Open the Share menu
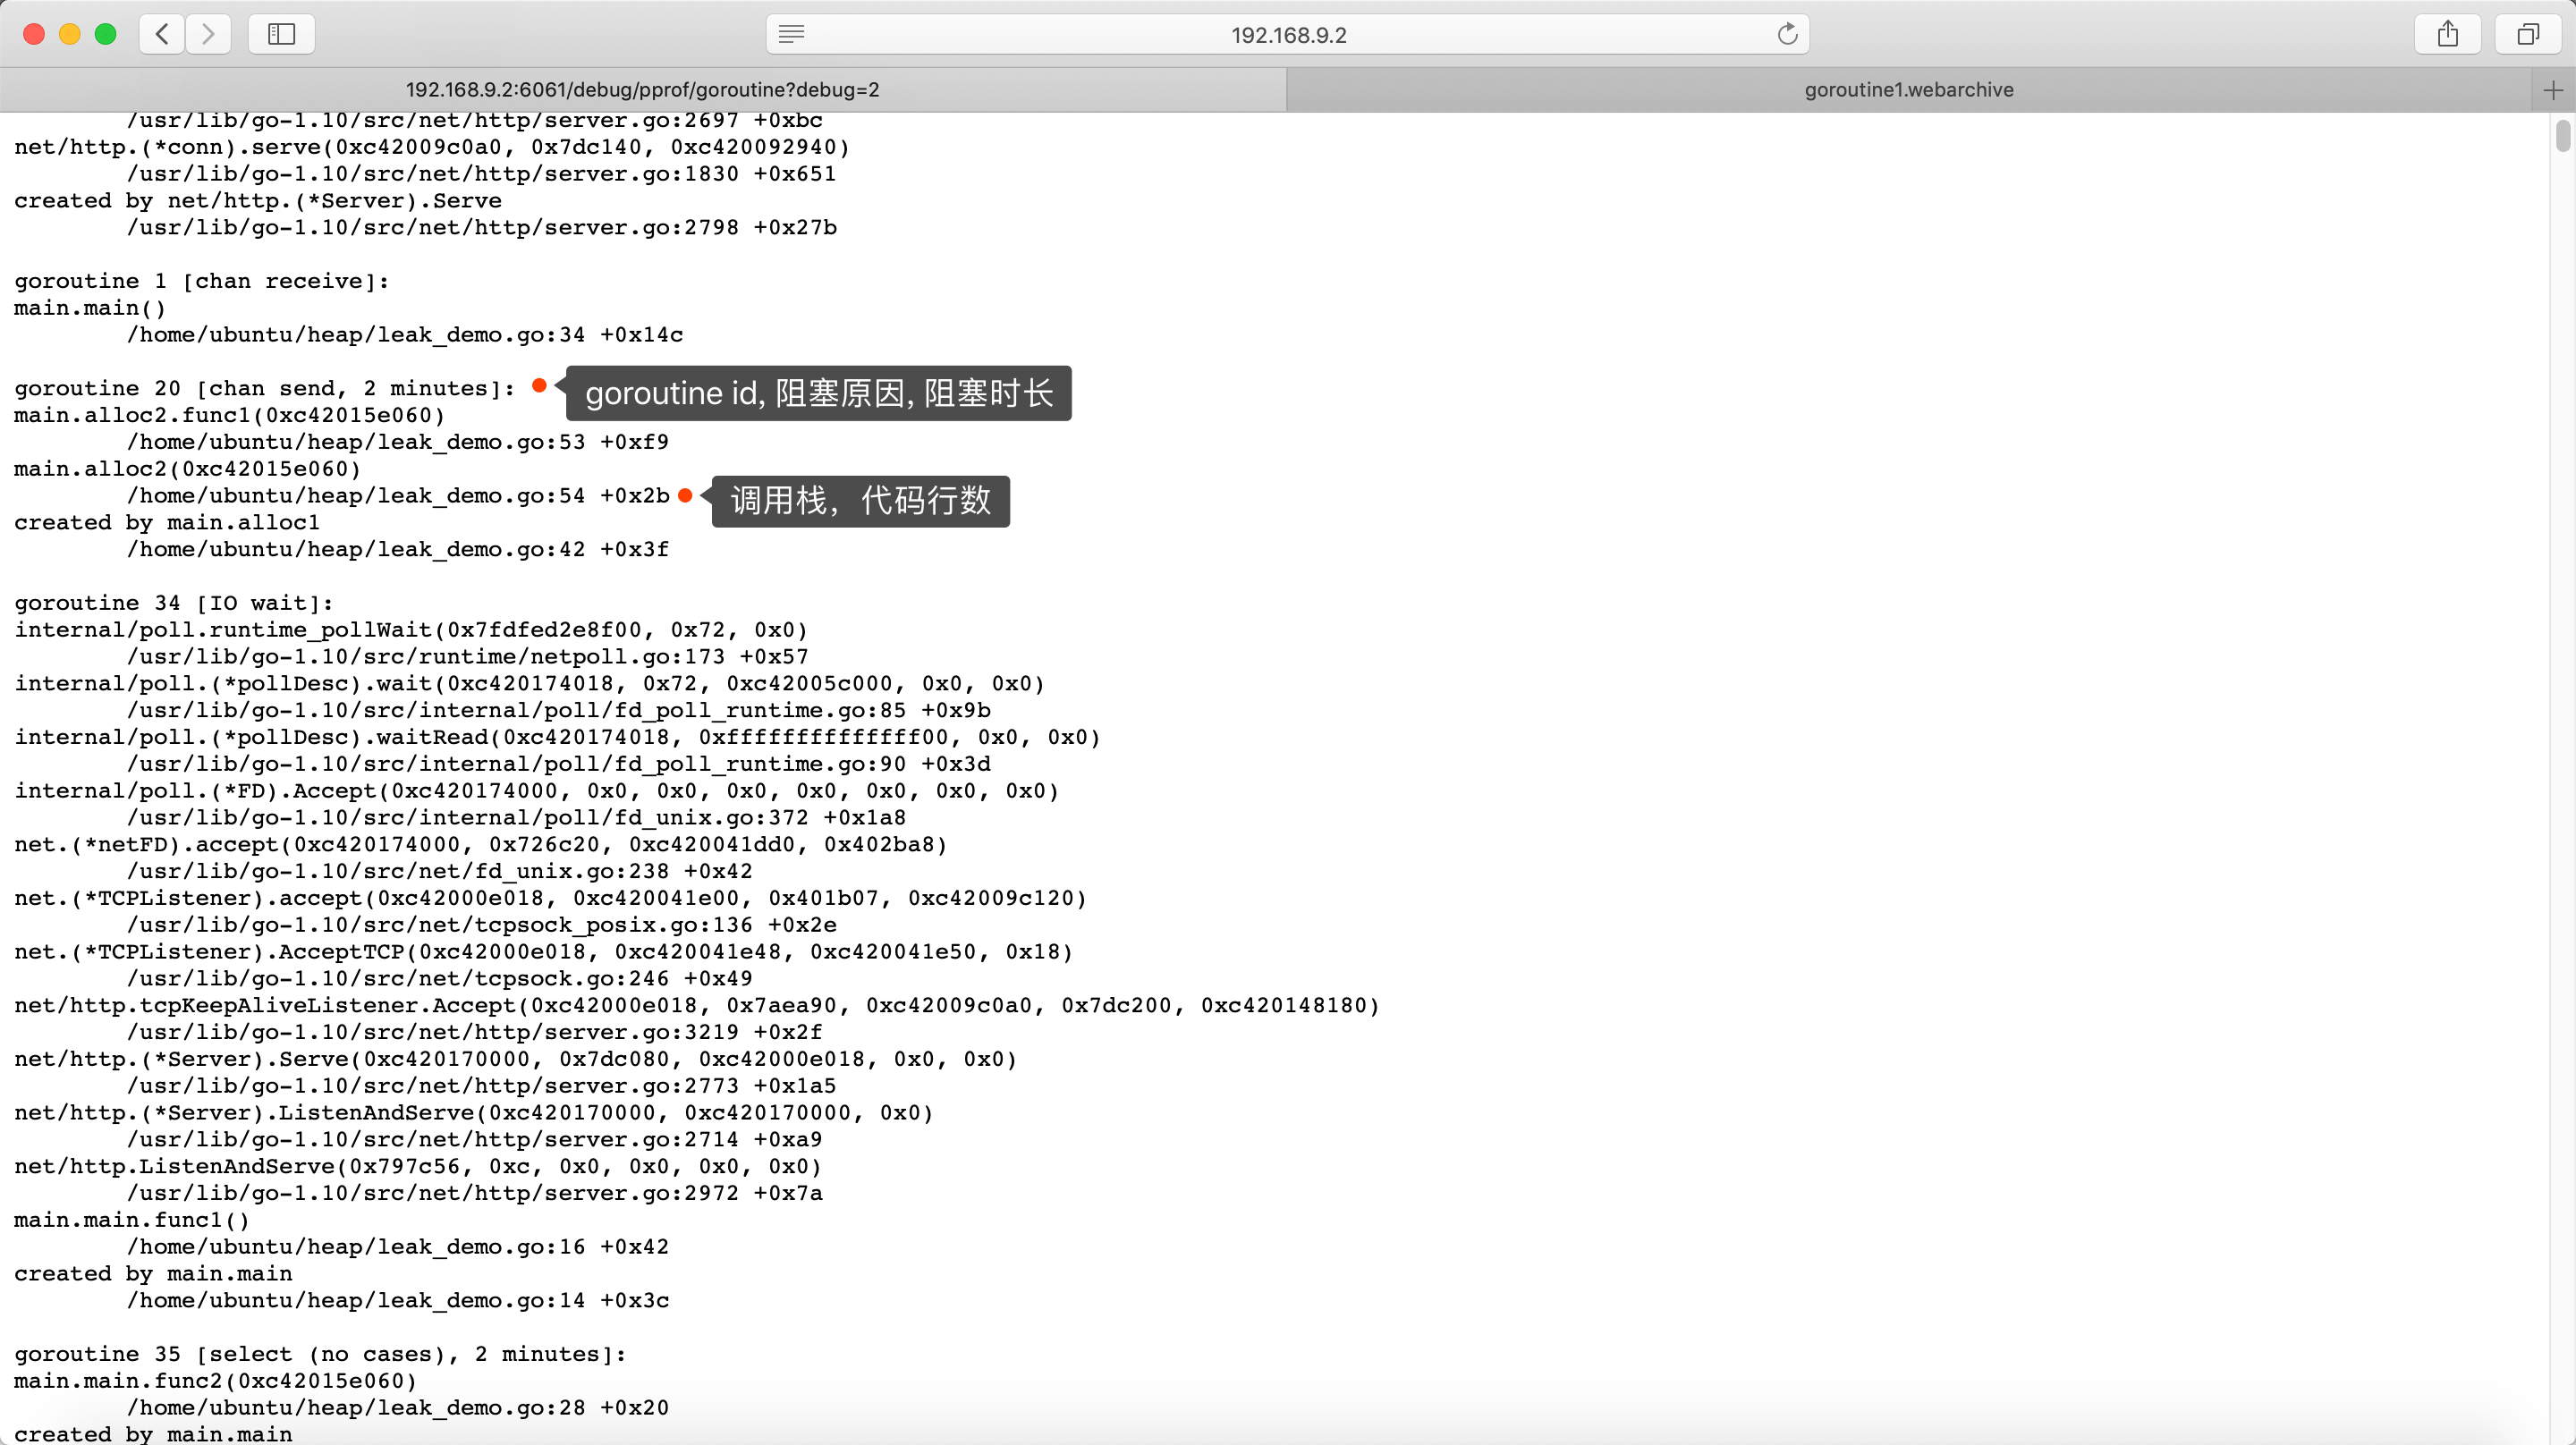This screenshot has width=2576, height=1445. (x=2447, y=34)
